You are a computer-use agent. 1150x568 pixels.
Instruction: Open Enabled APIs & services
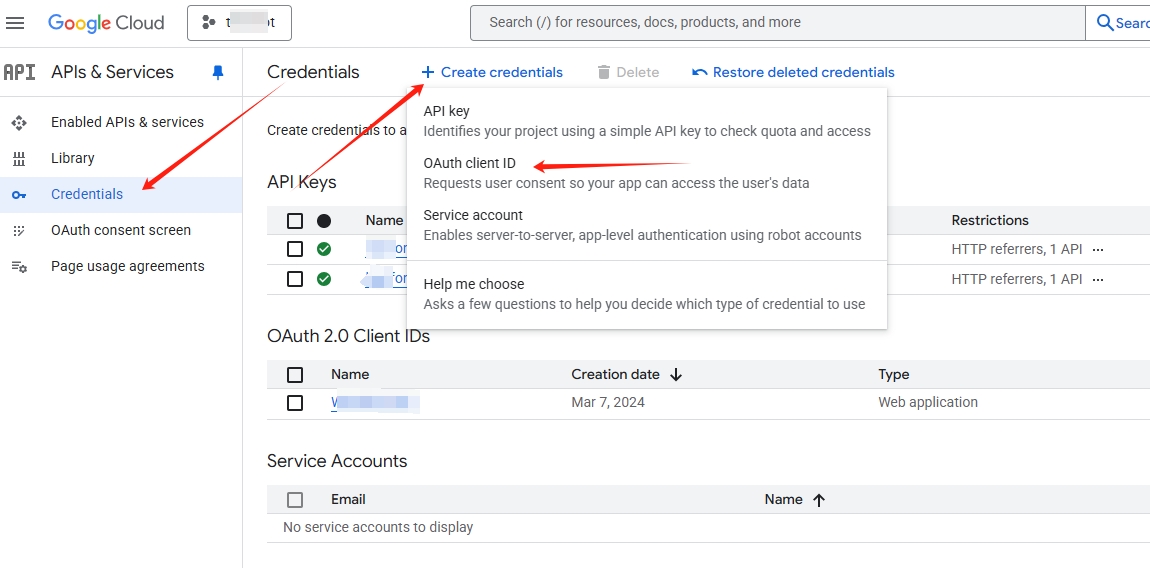click(x=128, y=122)
